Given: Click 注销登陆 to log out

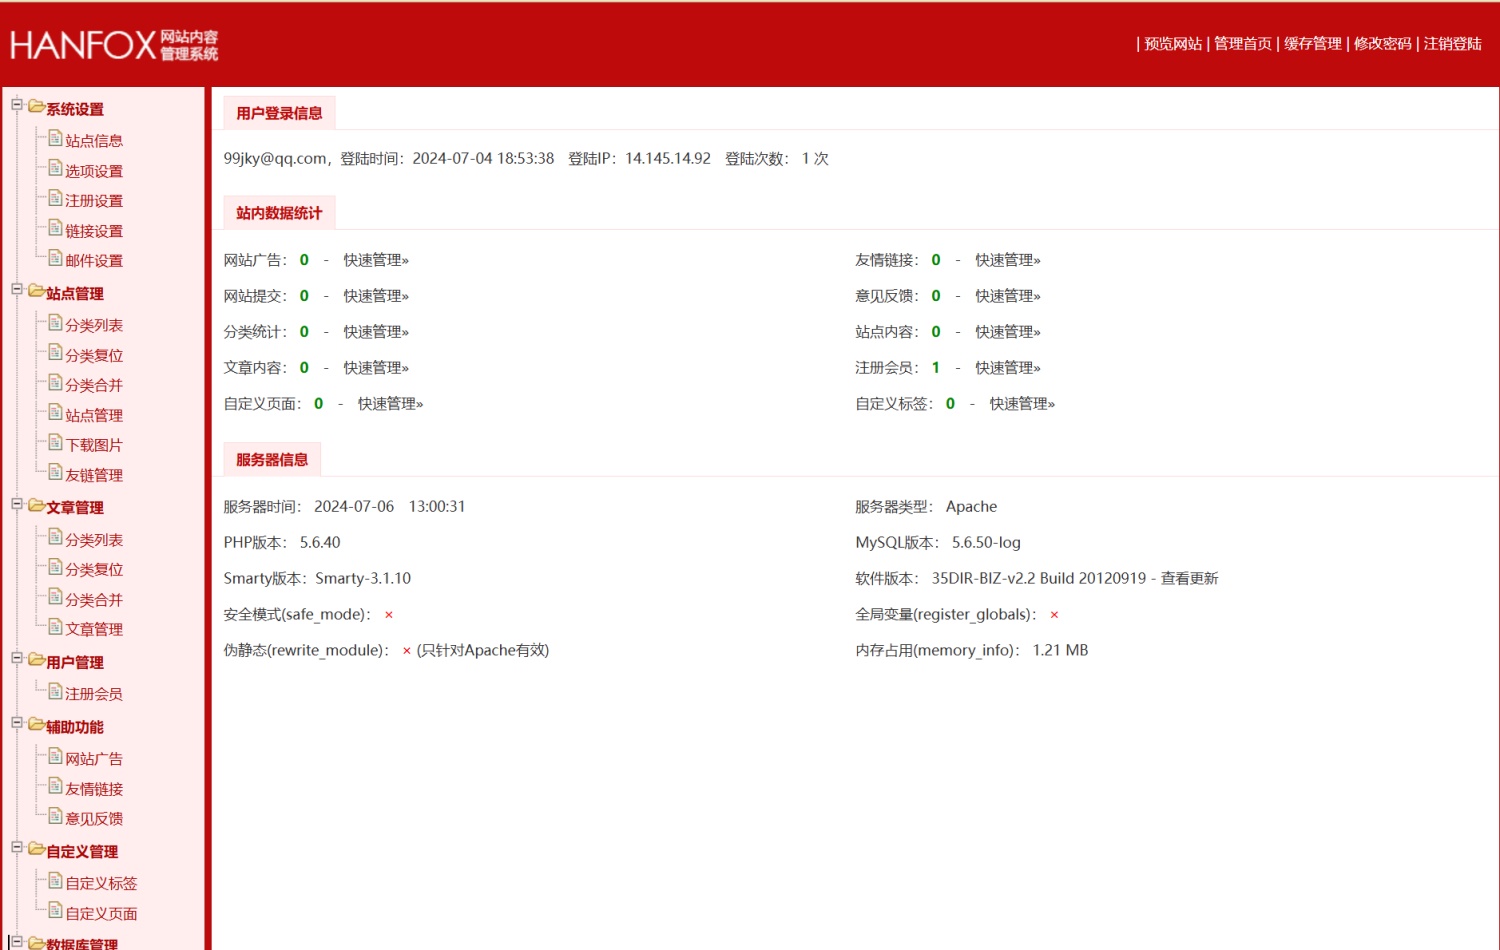Looking at the screenshot, I should (1453, 44).
